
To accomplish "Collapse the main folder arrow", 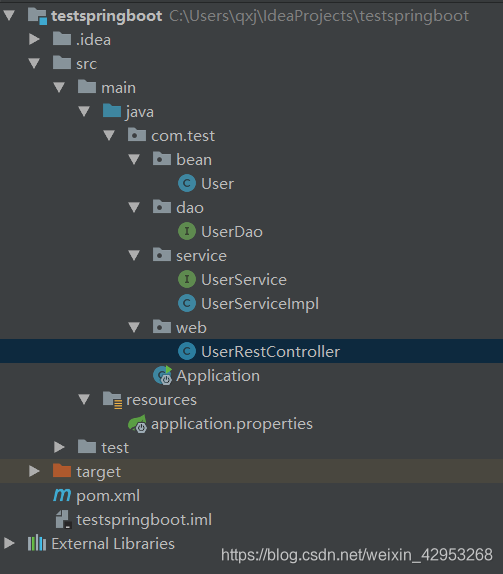I will (x=59, y=87).
